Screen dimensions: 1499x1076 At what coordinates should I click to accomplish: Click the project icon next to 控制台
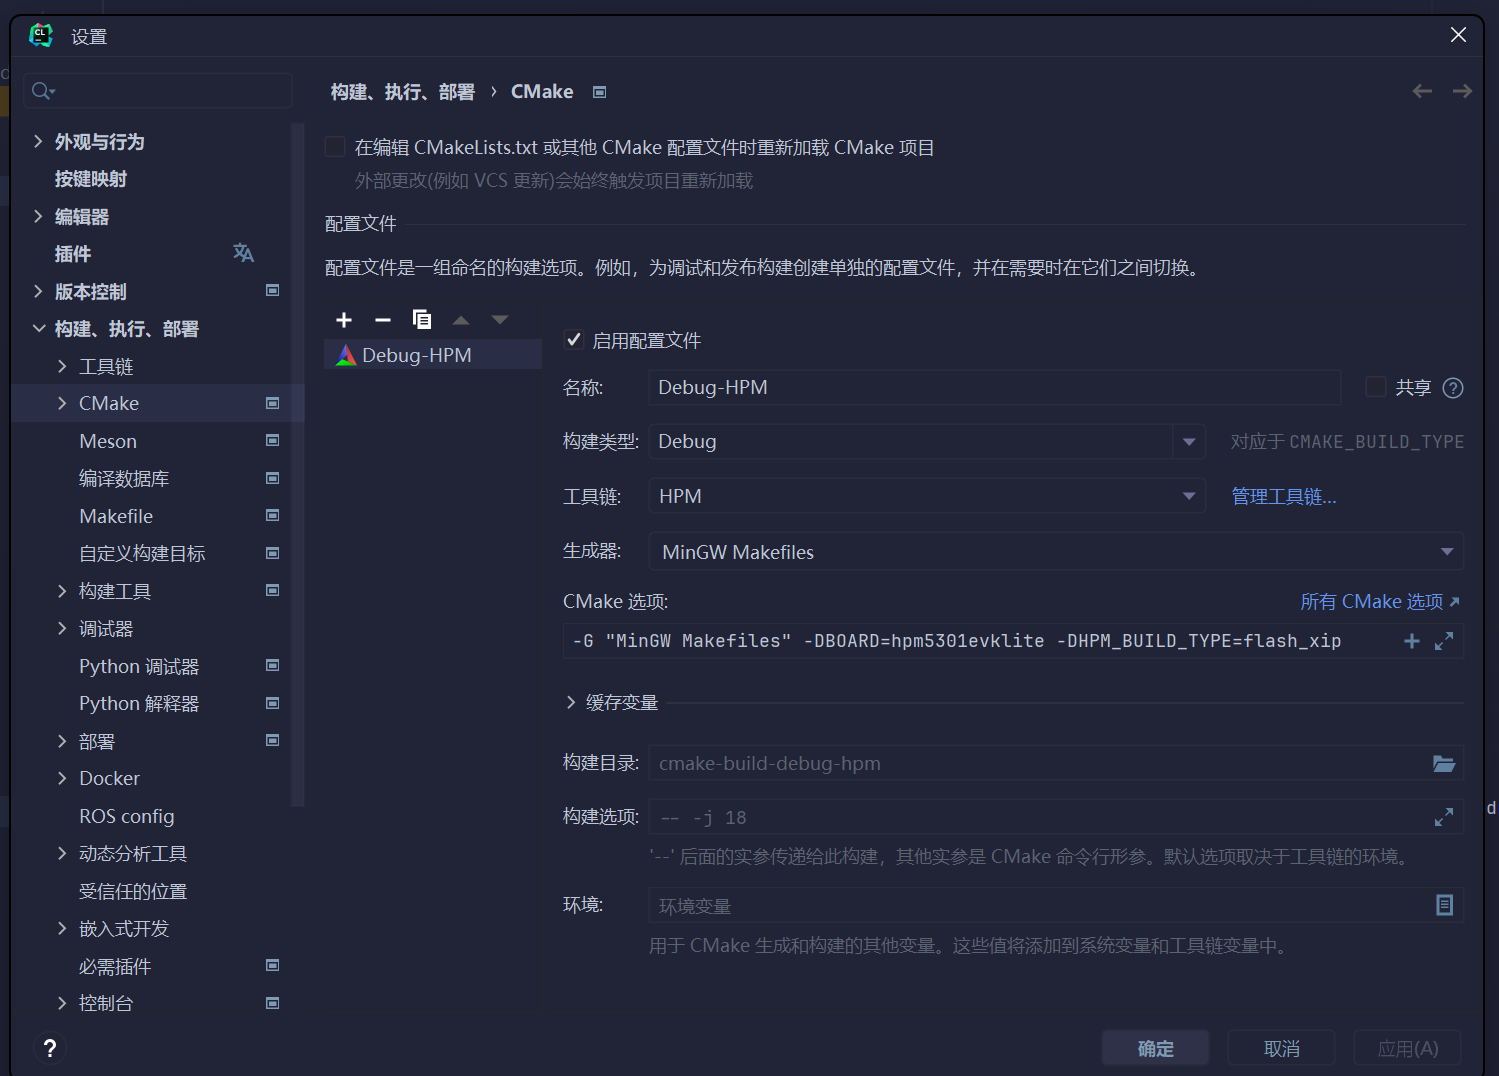point(272,1003)
